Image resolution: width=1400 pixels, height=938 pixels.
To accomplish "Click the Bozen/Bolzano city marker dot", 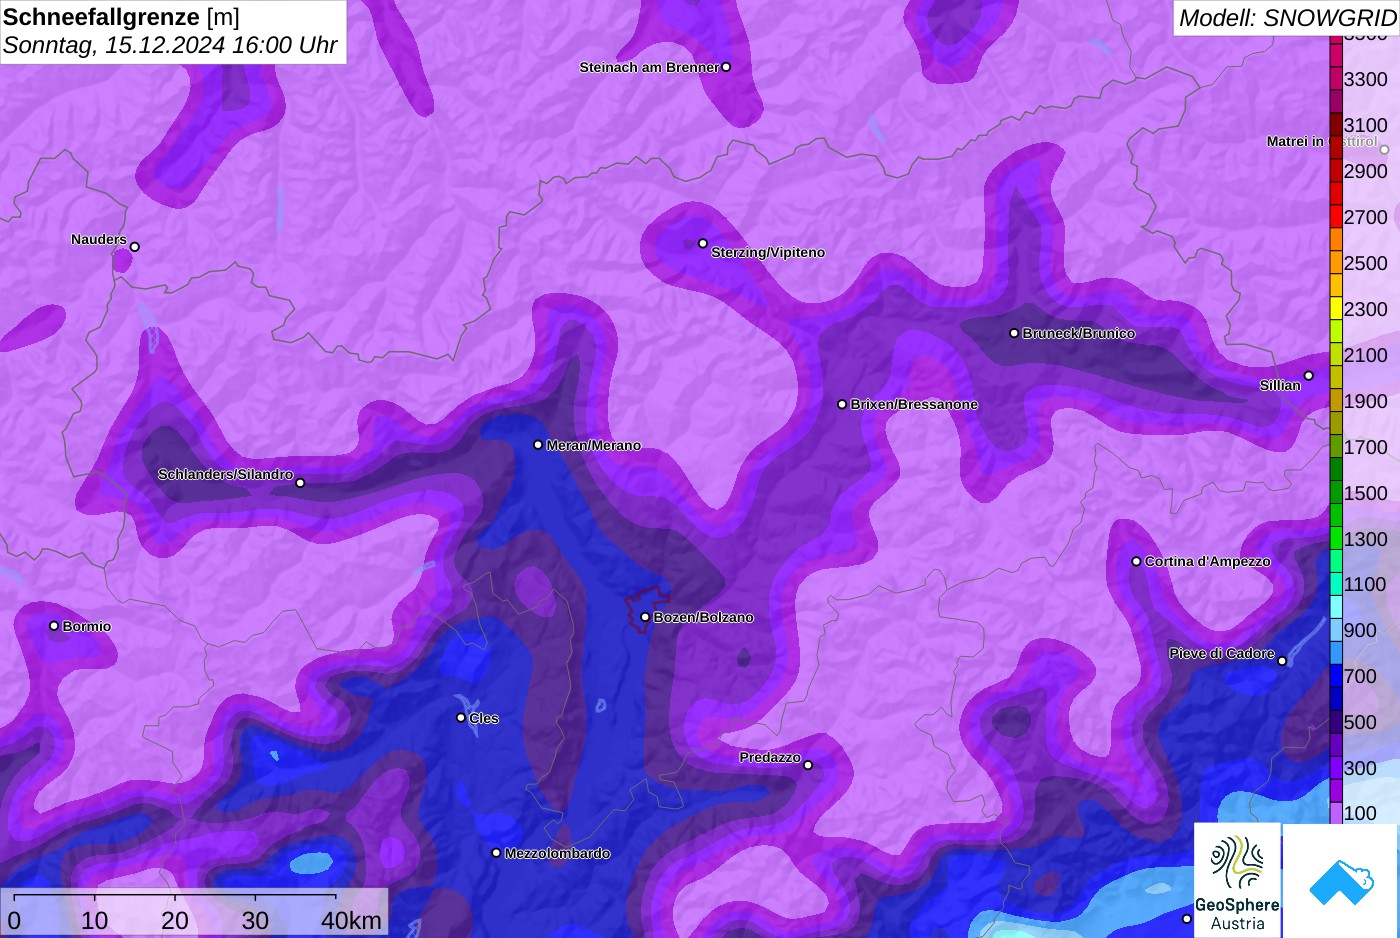I will (x=645, y=617).
